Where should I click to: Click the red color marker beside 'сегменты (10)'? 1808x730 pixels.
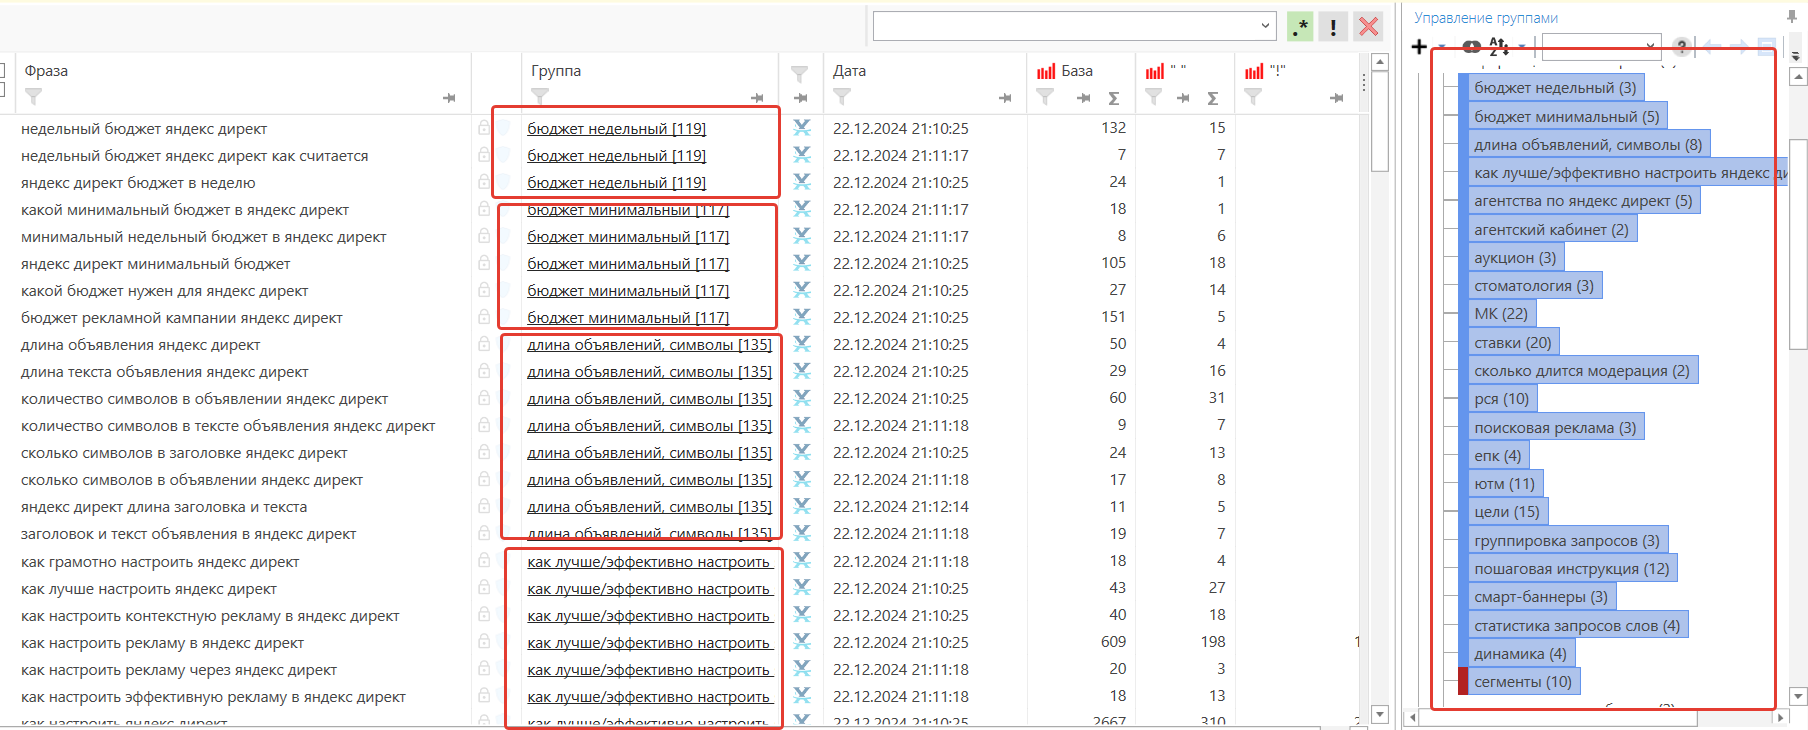(1463, 682)
